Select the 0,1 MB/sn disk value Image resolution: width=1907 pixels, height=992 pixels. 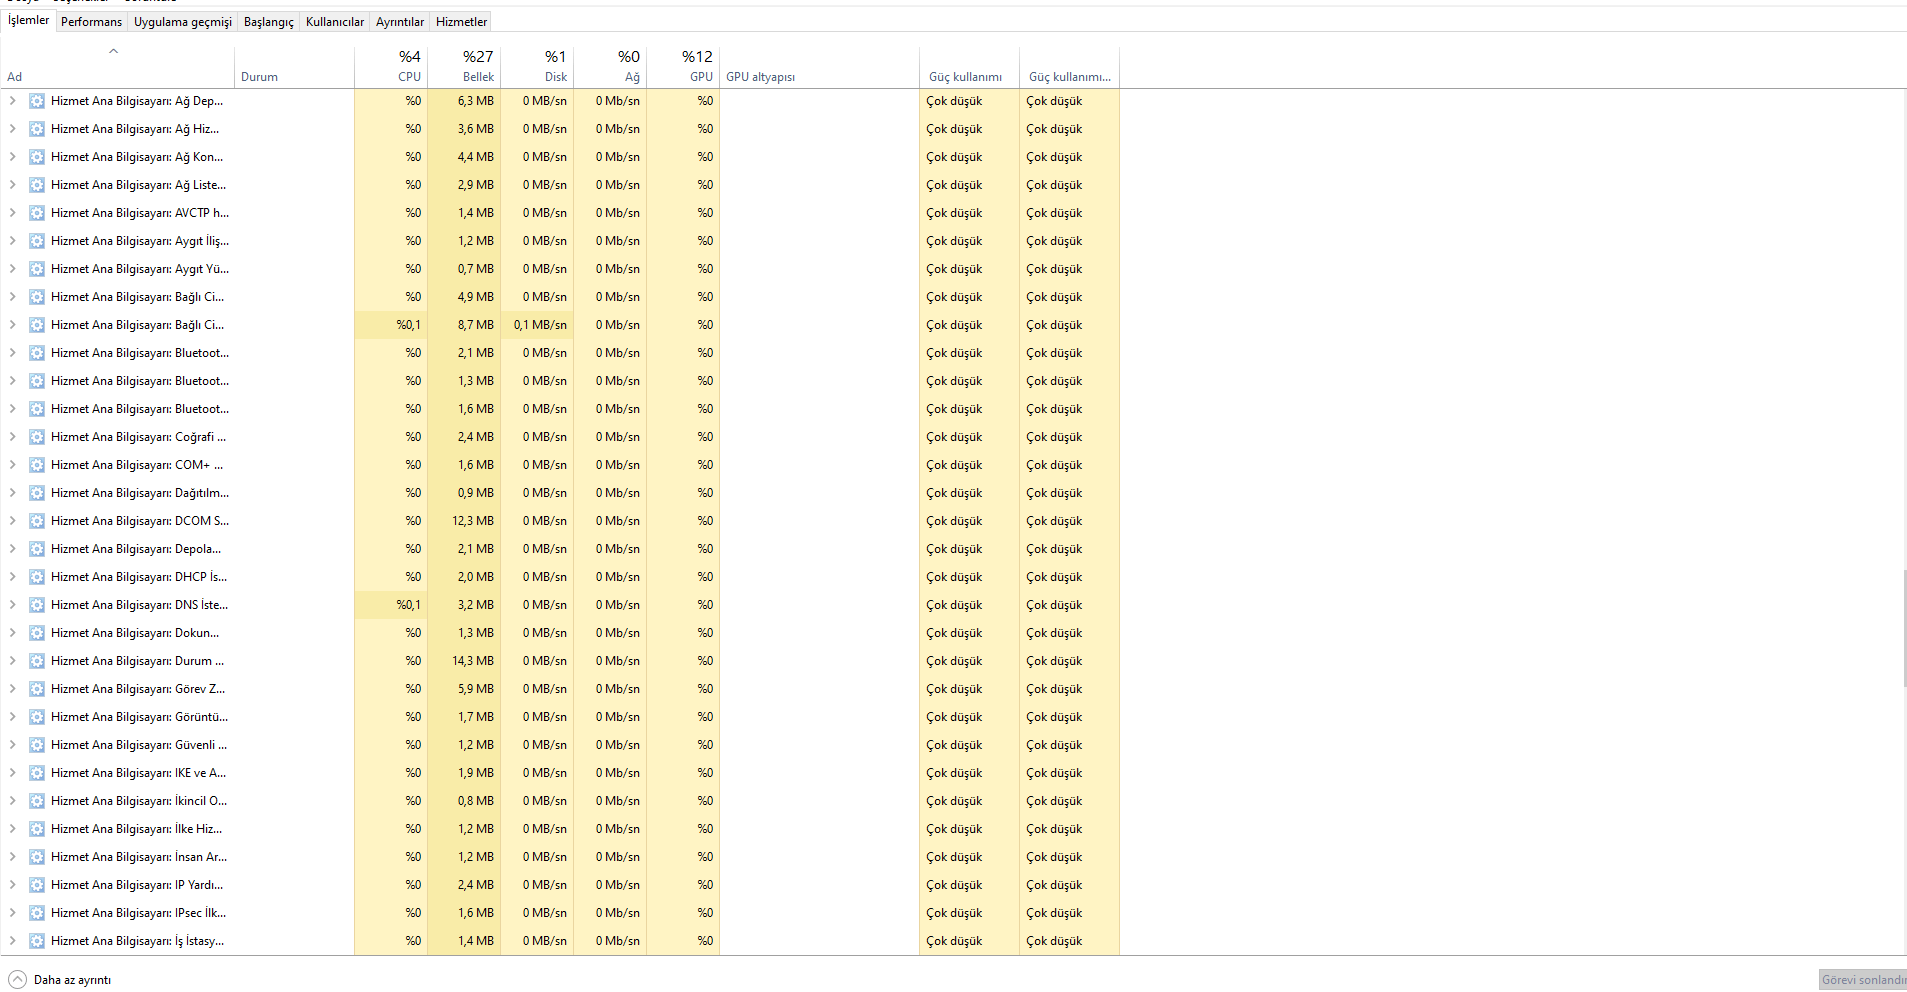(540, 325)
